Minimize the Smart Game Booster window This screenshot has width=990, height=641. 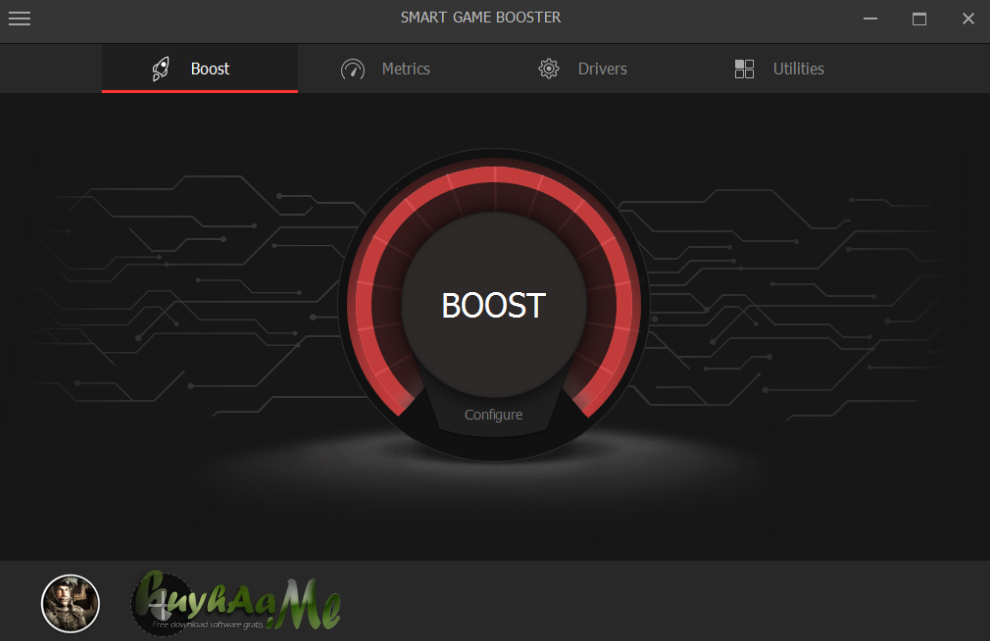[871, 18]
